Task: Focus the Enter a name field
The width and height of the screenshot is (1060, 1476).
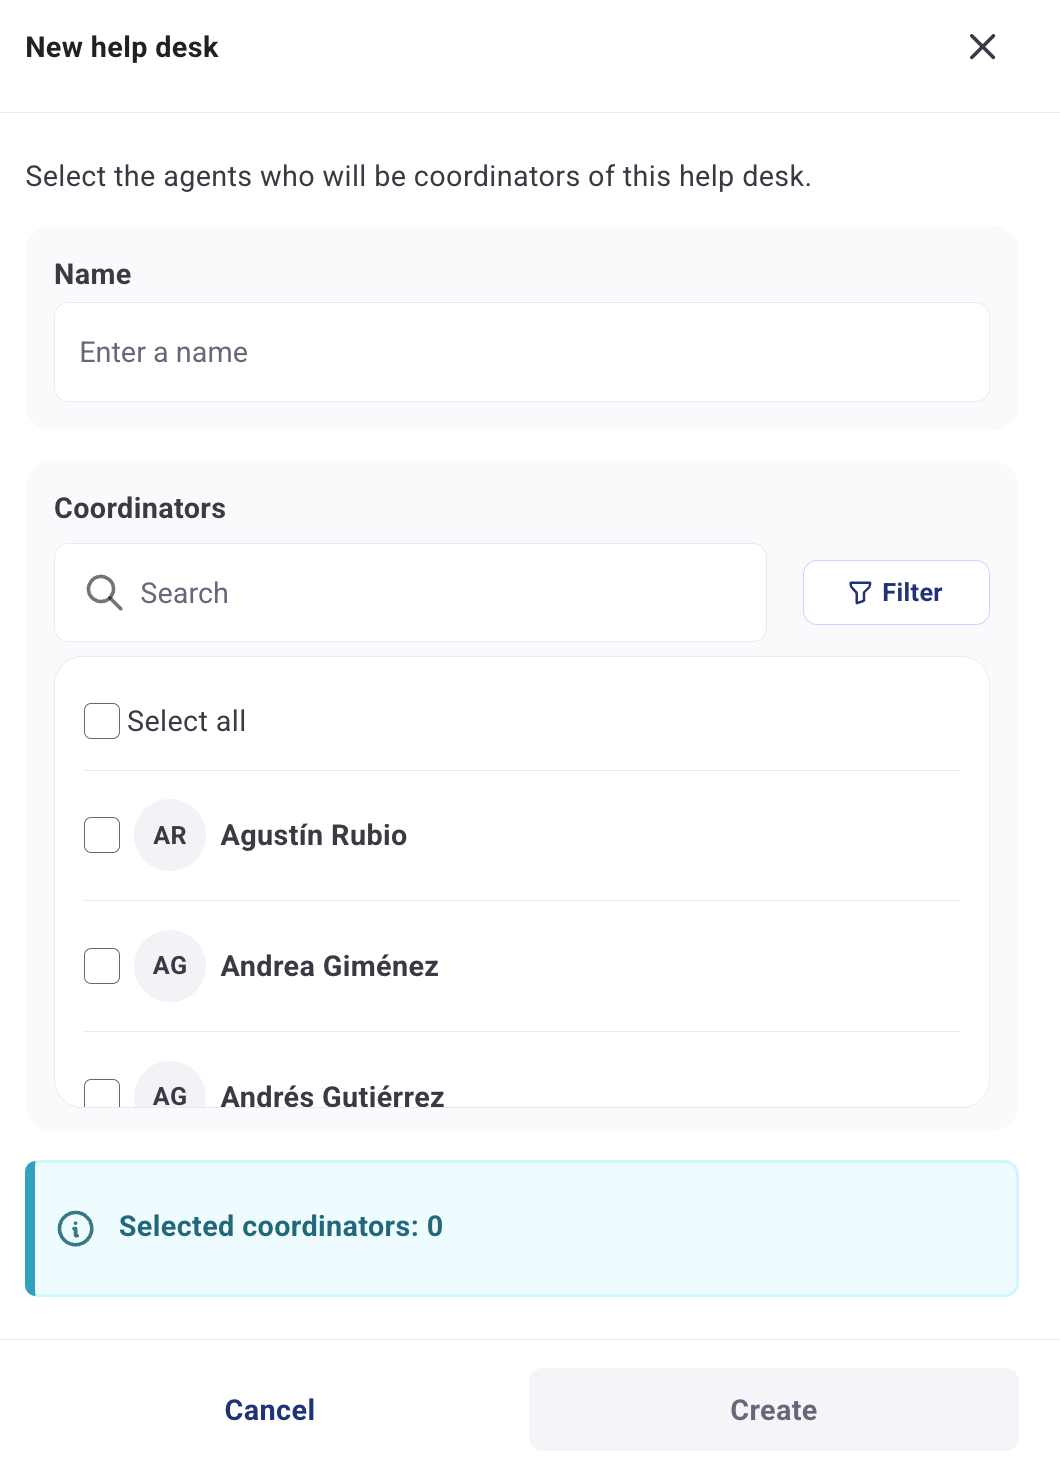Action: [x=521, y=352]
